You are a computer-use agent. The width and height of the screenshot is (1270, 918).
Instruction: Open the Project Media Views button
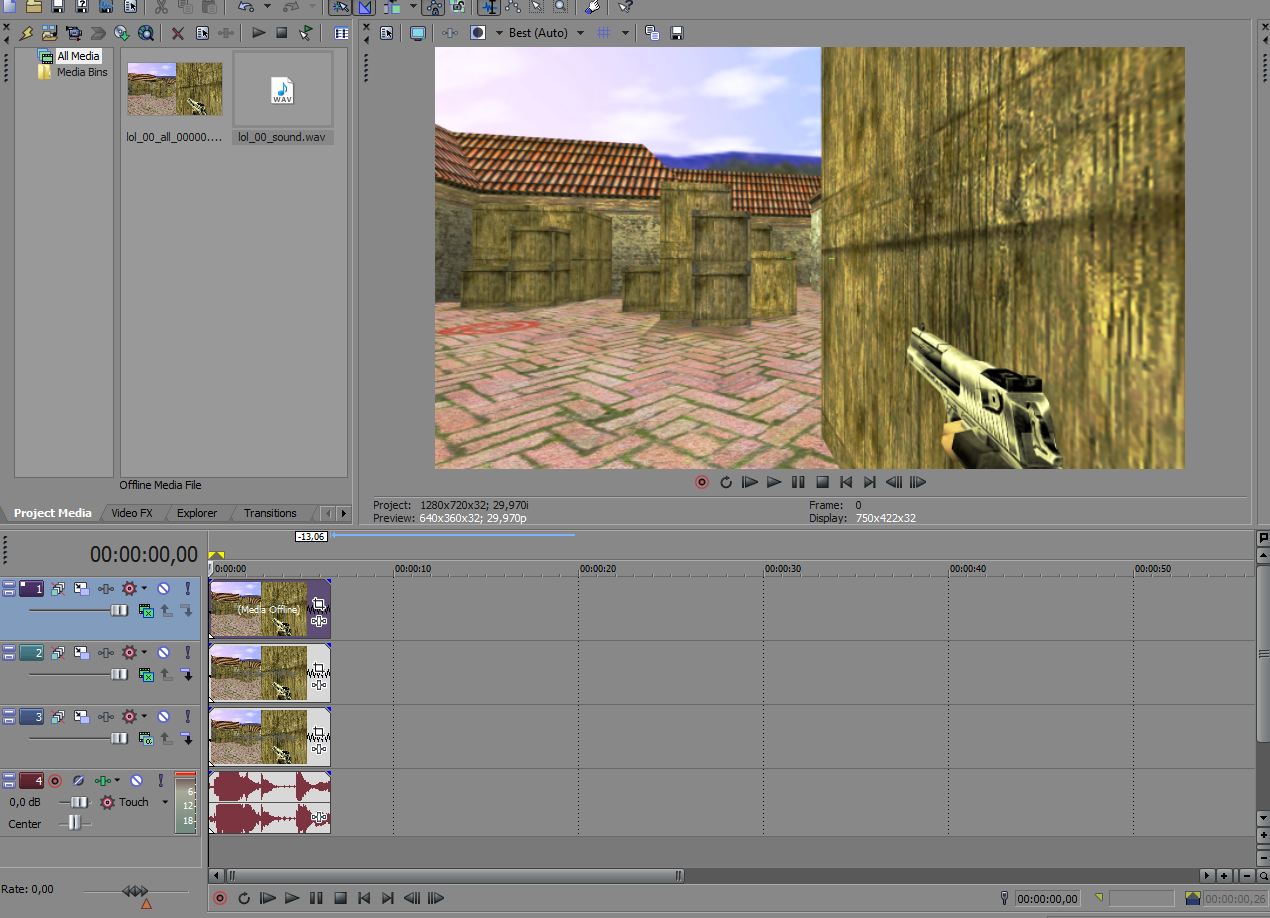[341, 33]
